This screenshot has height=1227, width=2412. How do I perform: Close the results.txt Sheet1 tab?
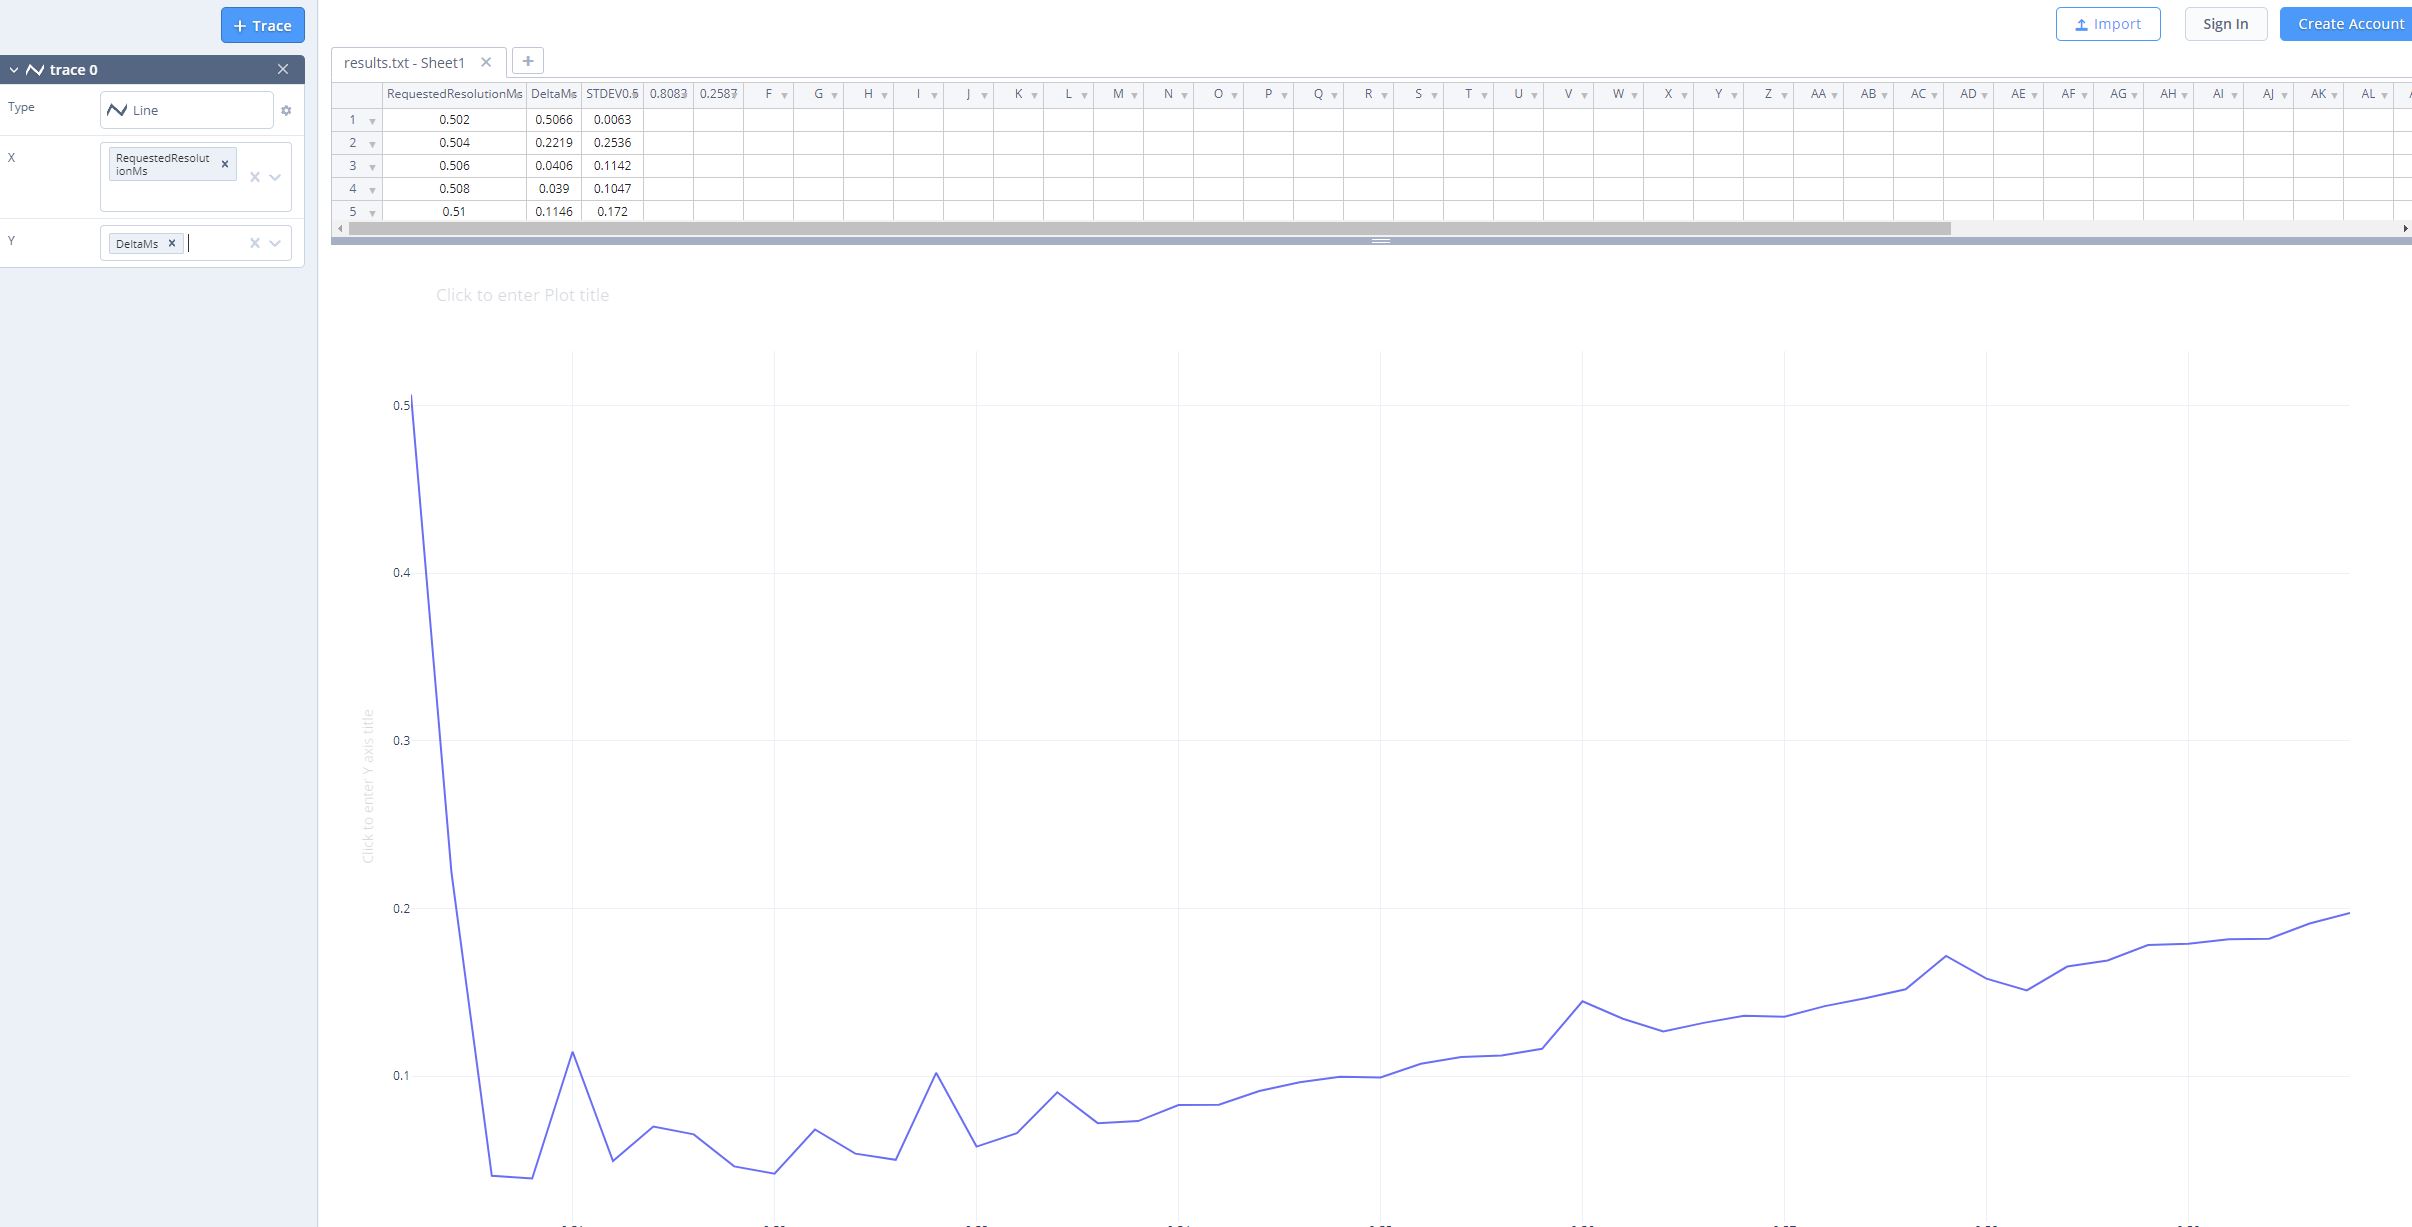click(486, 62)
